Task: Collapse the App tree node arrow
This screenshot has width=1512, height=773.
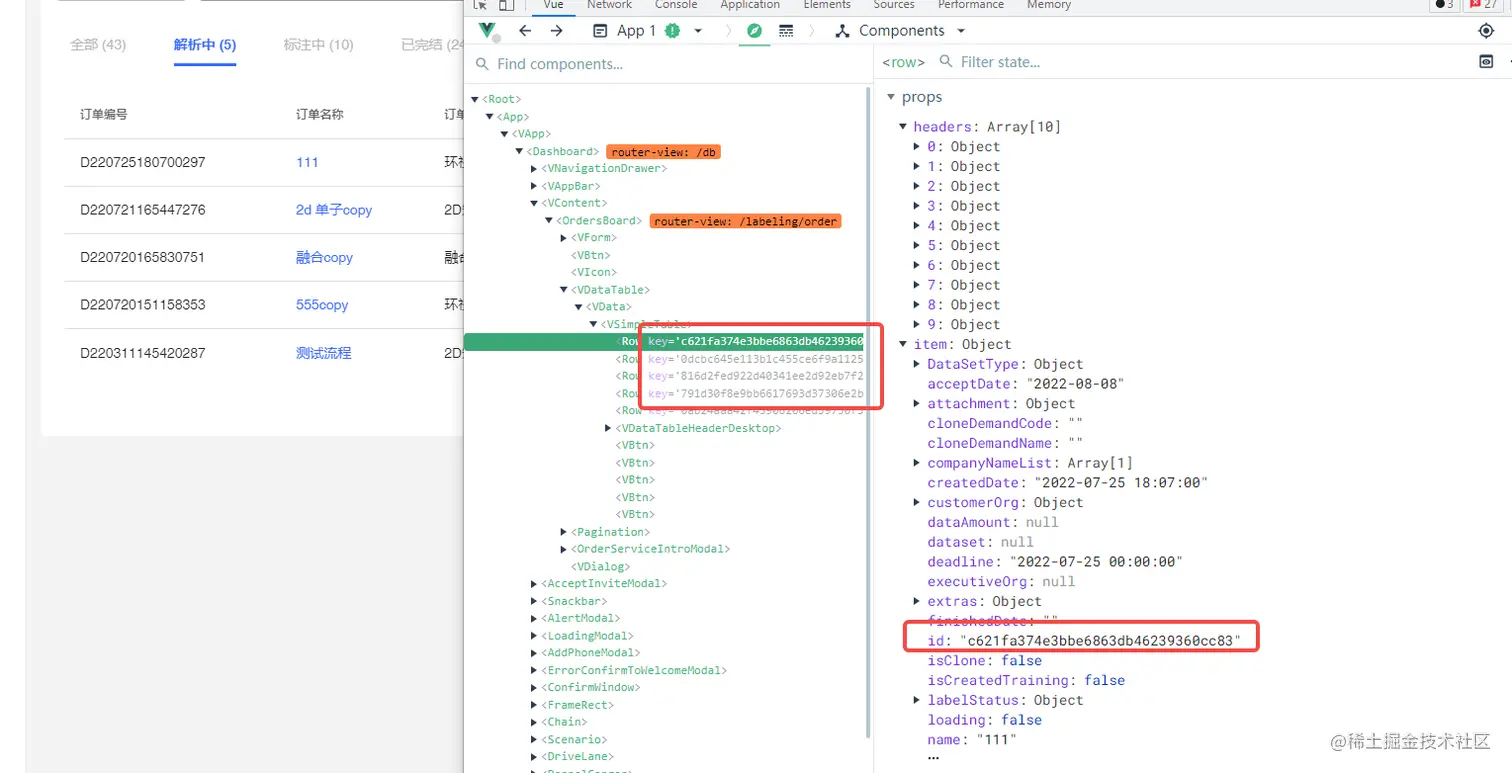Action: [490, 117]
